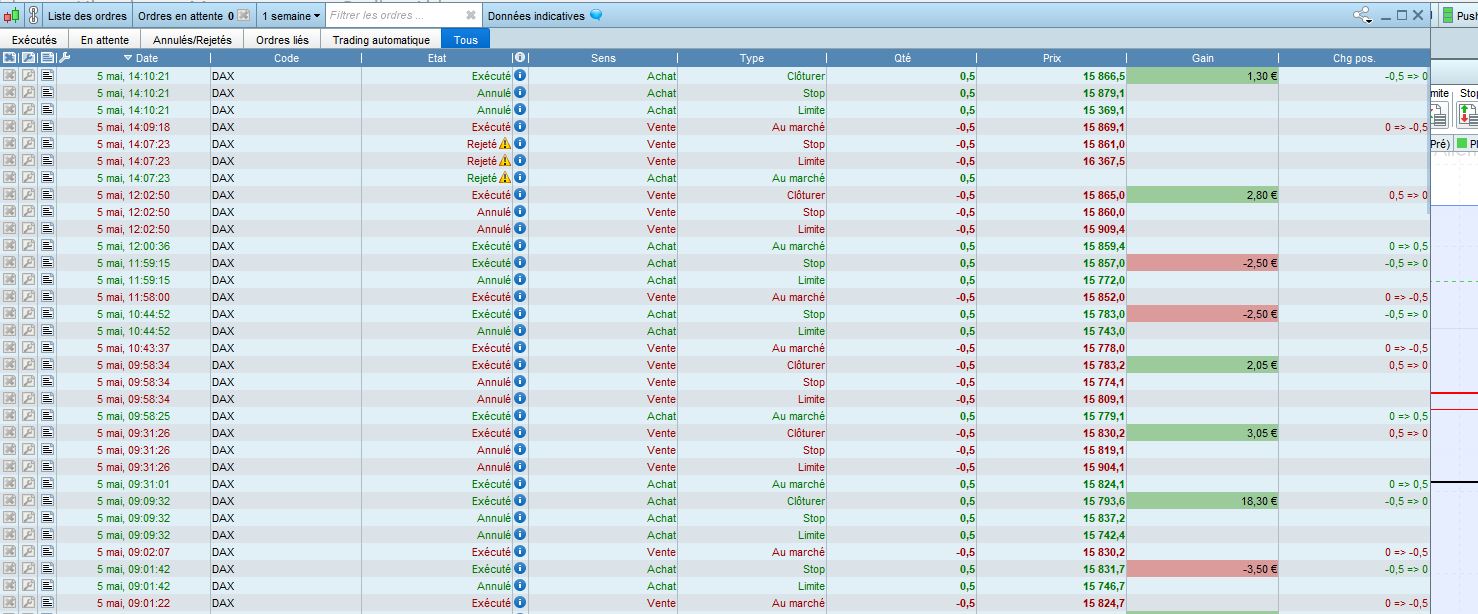Click the modify-order icon in the table header
Image resolution: width=1478 pixels, height=614 pixels.
pyautogui.click(x=28, y=58)
